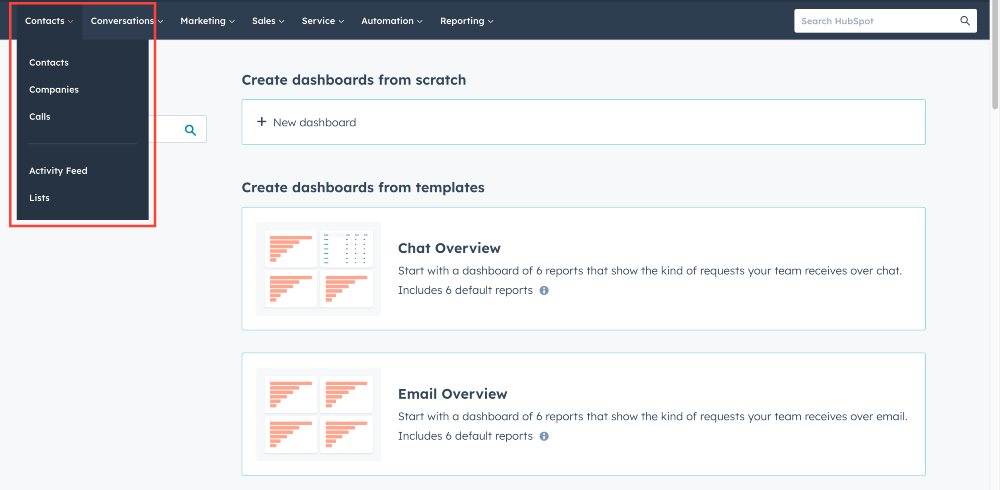Open Activity Feed from the dropdown

58,171
